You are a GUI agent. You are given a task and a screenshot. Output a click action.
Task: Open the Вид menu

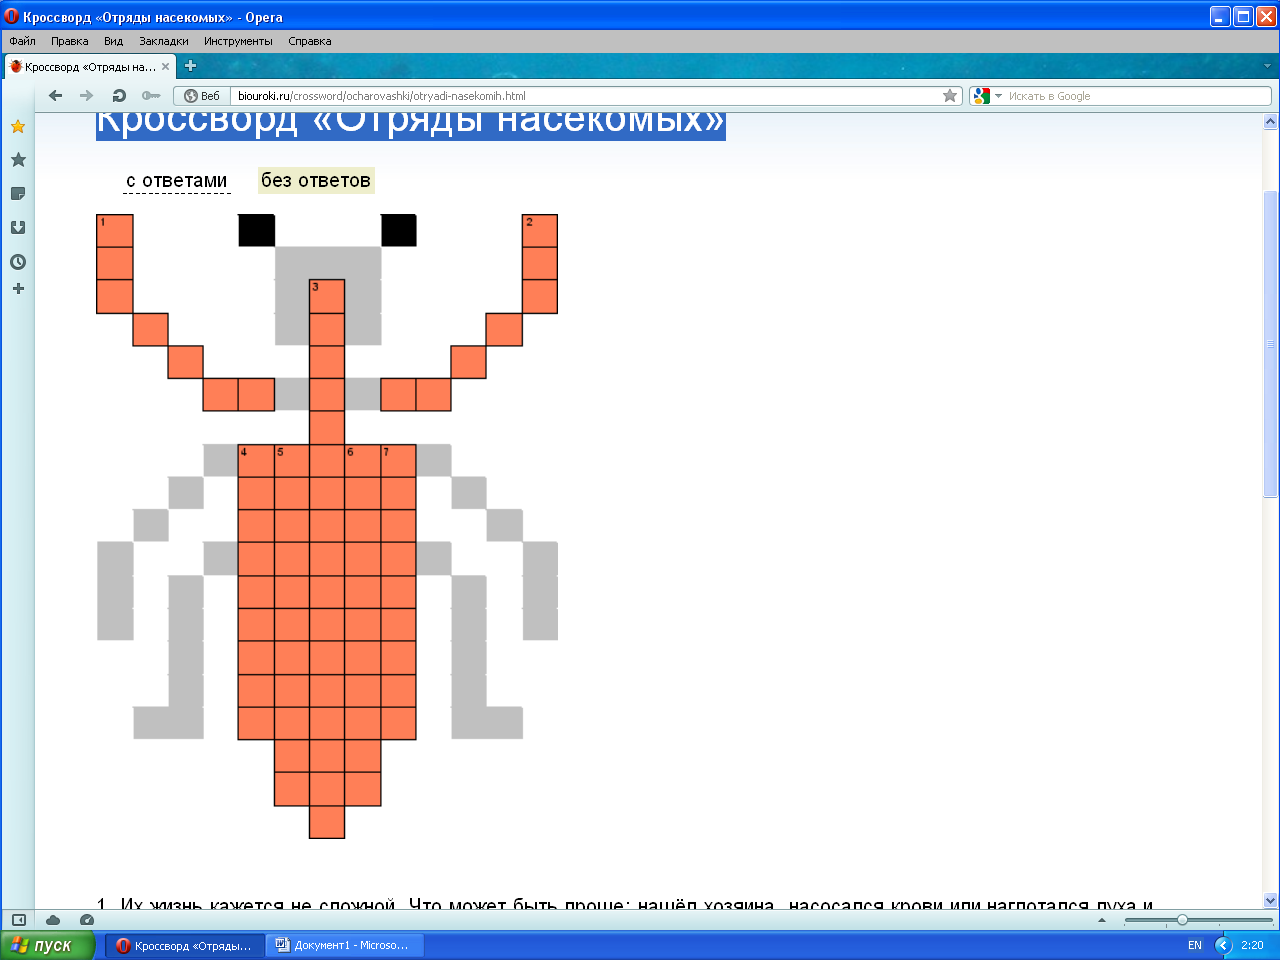(114, 41)
